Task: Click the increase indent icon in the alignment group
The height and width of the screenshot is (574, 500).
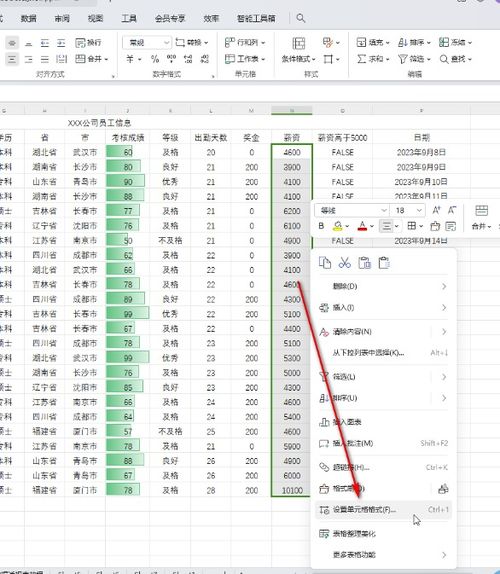Action: point(61,43)
